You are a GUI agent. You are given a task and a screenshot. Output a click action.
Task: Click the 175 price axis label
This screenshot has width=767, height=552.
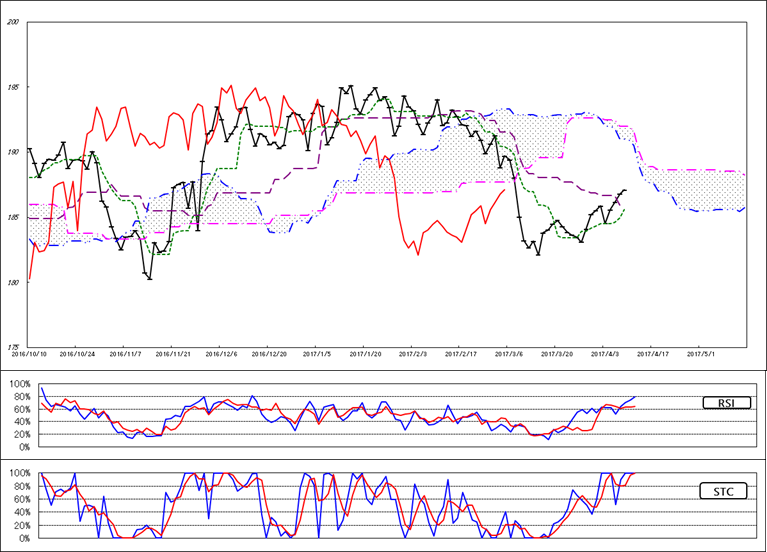click(x=13, y=346)
